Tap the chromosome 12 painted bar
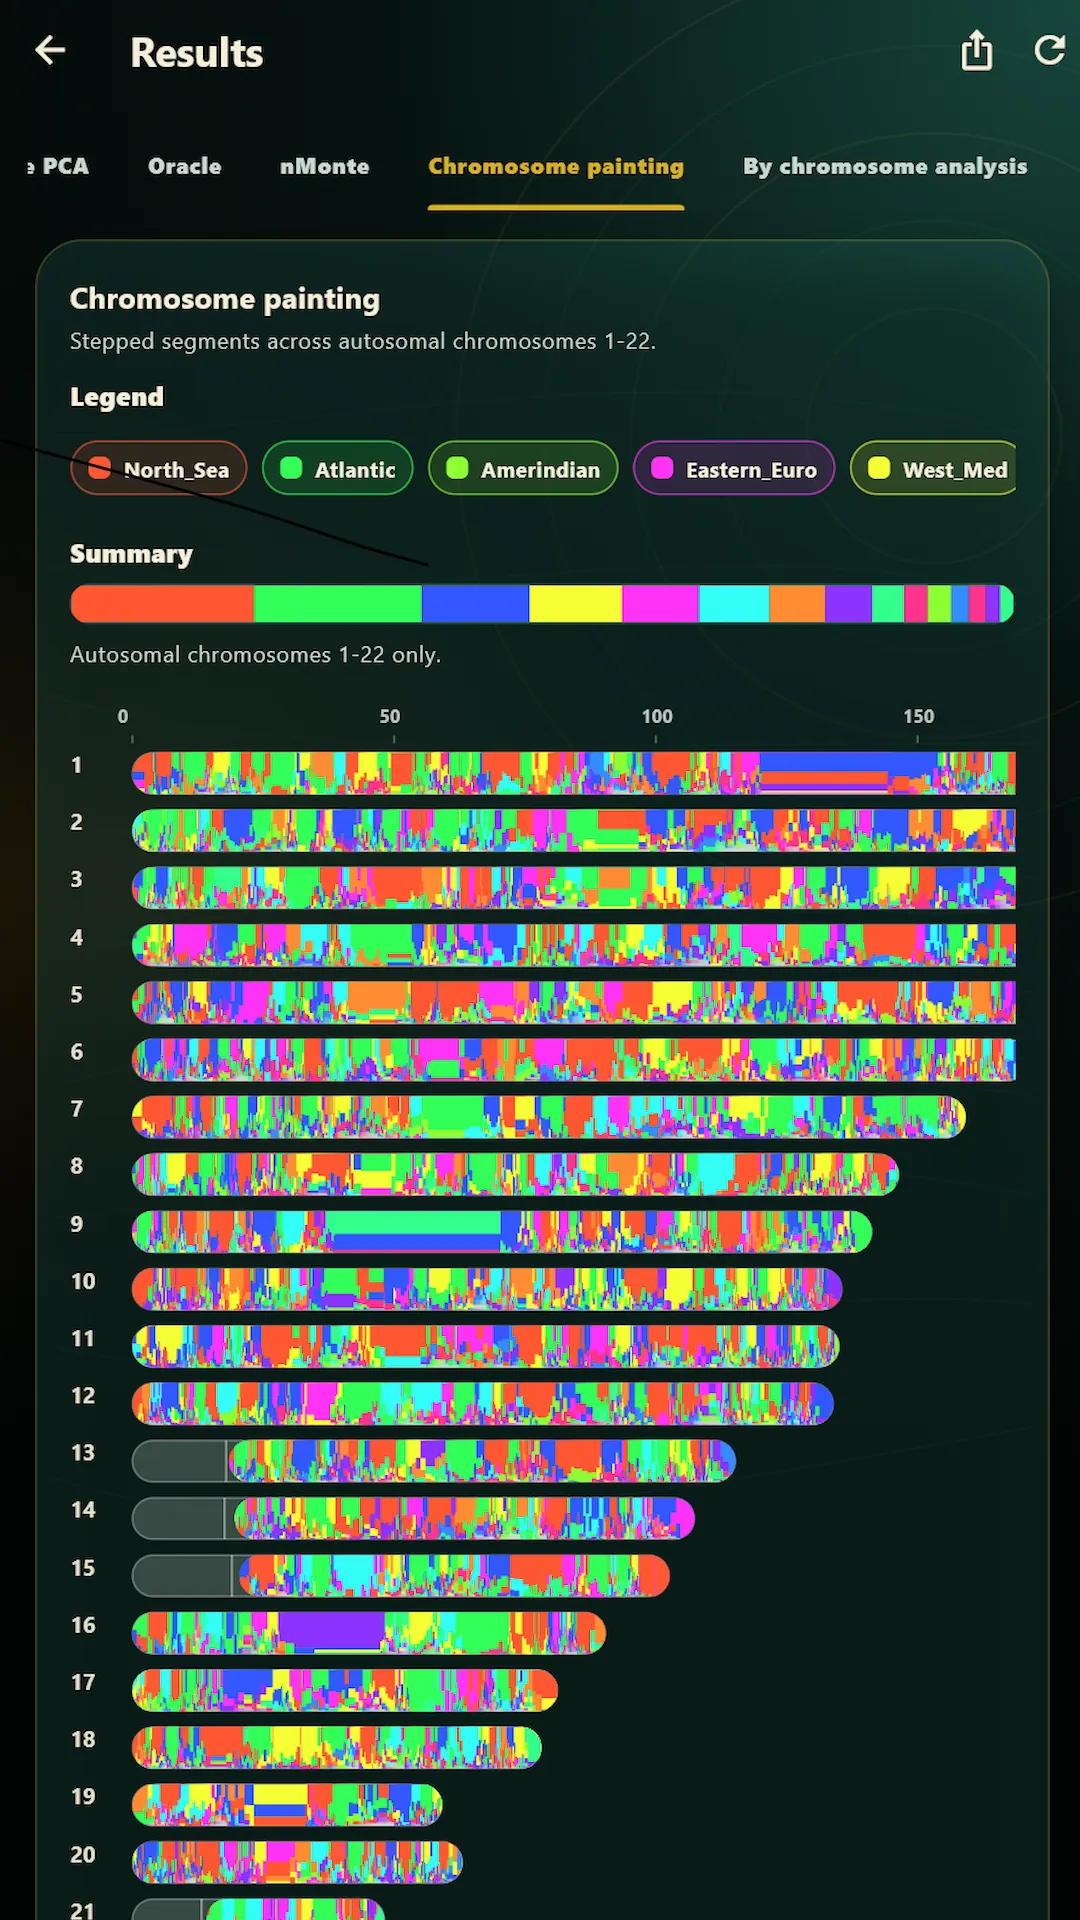This screenshot has width=1080, height=1920. [483, 1403]
